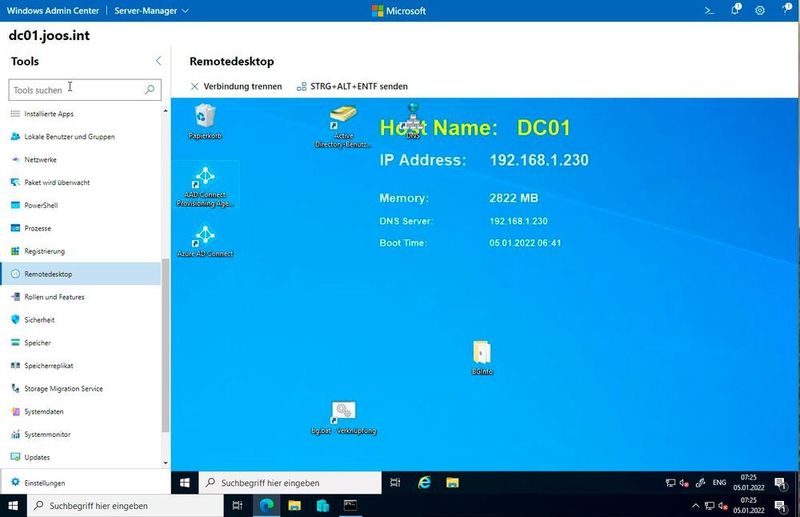Open remote desktop Start button

pyautogui.click(x=185, y=482)
